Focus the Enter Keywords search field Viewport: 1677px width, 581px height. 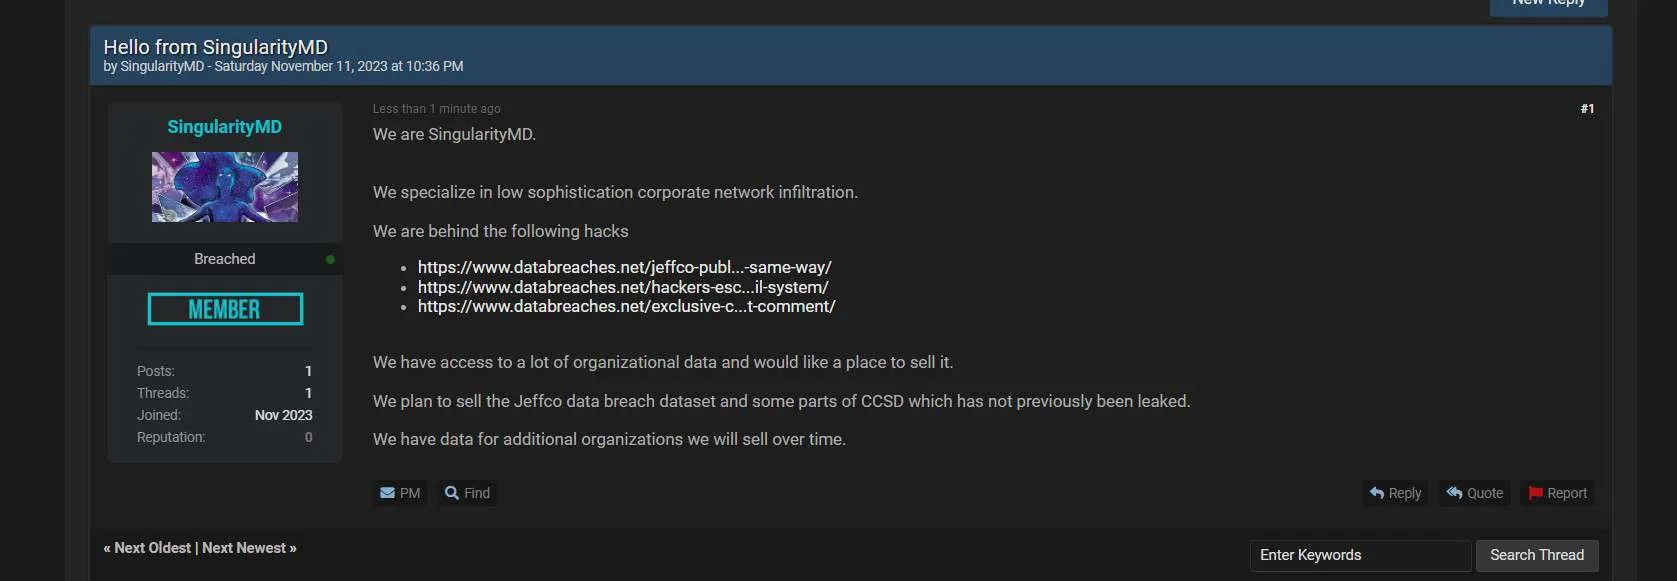(1360, 555)
